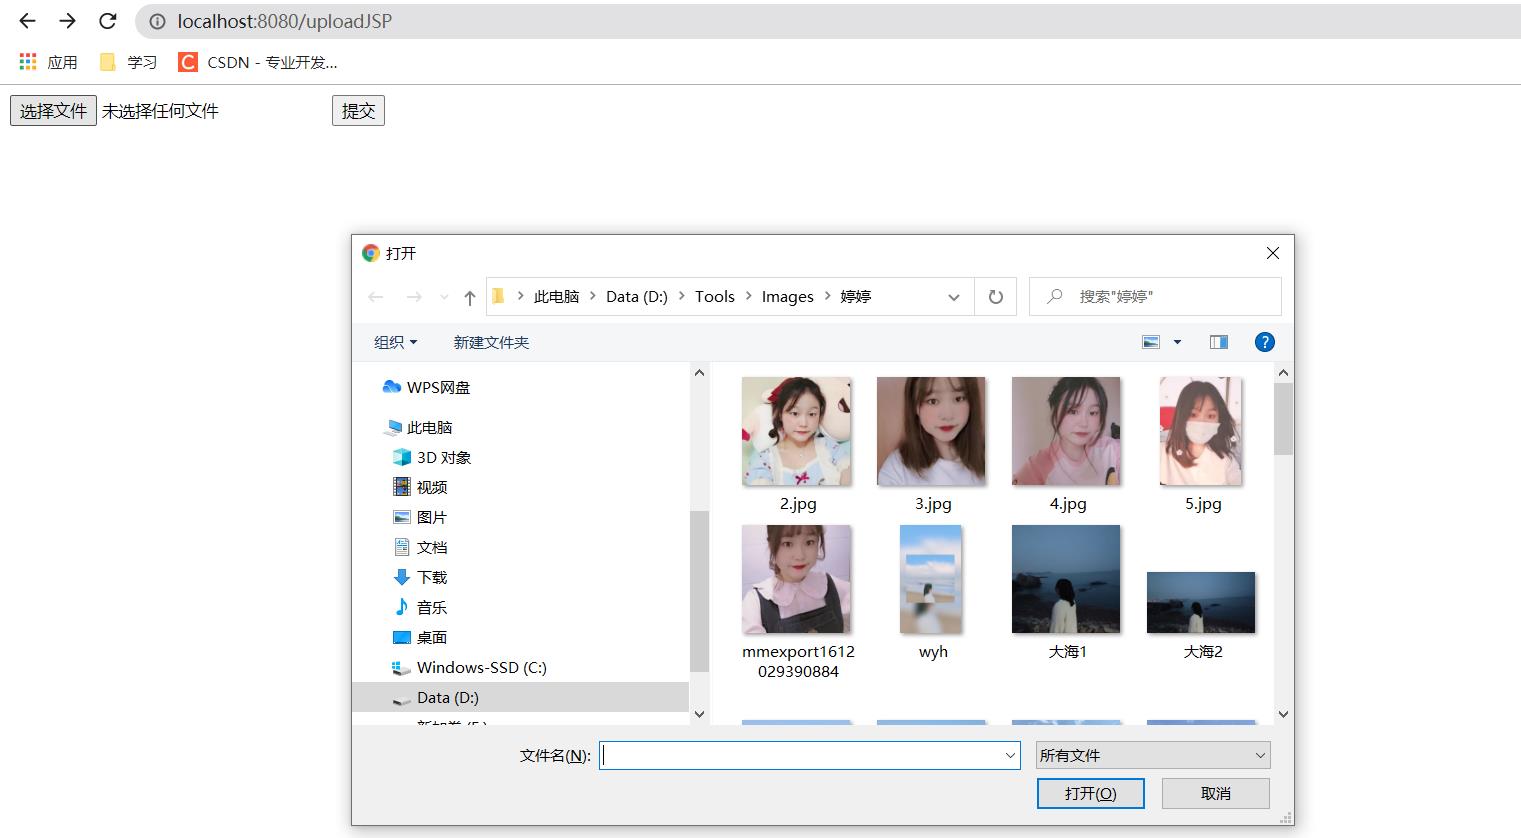Open the 组织 menu
1521x838 pixels.
[395, 342]
